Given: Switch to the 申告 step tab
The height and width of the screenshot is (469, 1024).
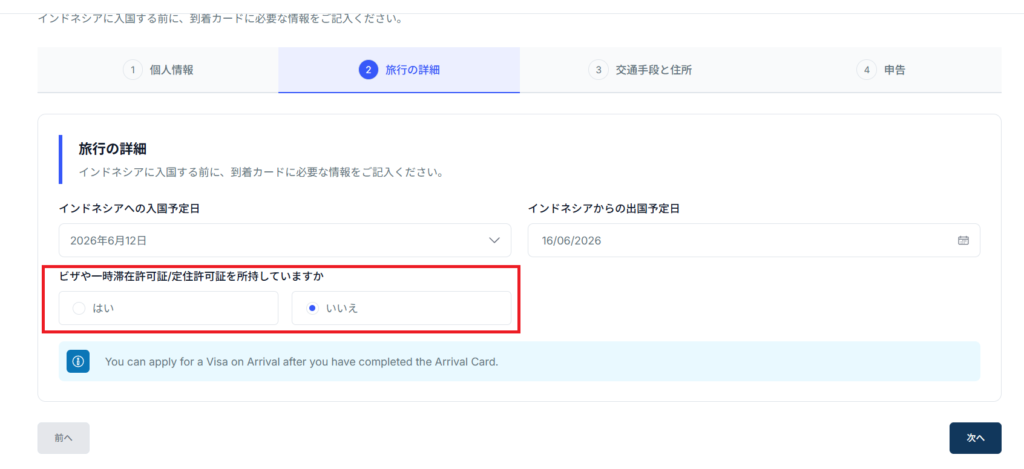Looking at the screenshot, I should click(881, 70).
